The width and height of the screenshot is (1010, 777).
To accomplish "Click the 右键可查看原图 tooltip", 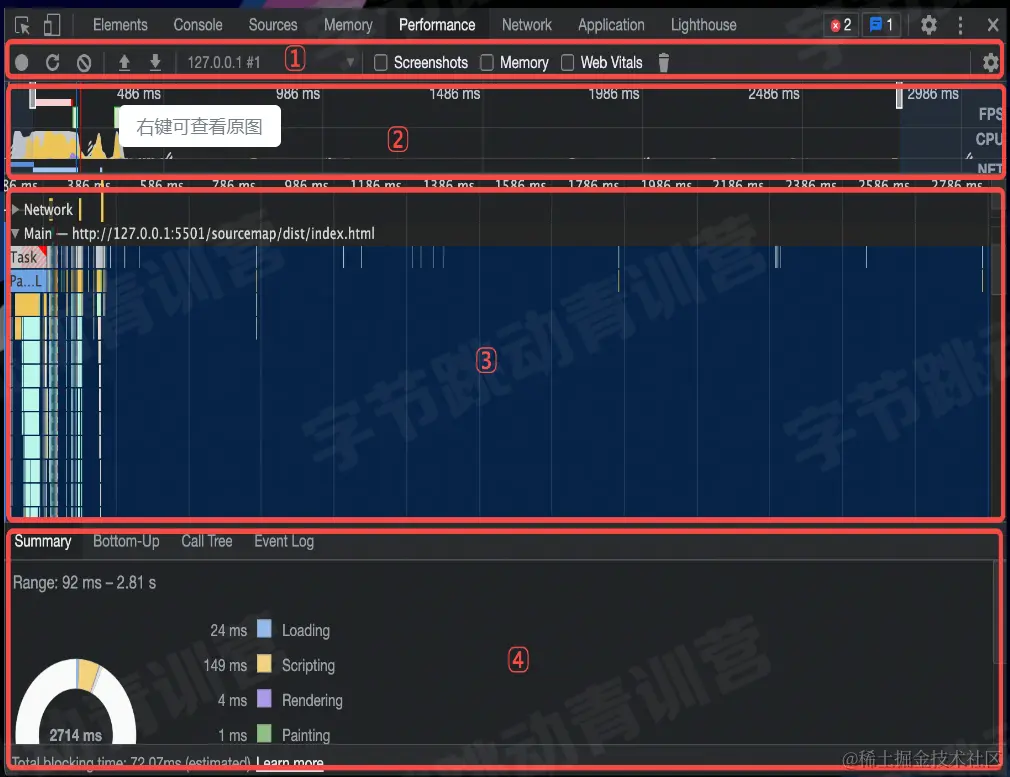I will click(199, 126).
